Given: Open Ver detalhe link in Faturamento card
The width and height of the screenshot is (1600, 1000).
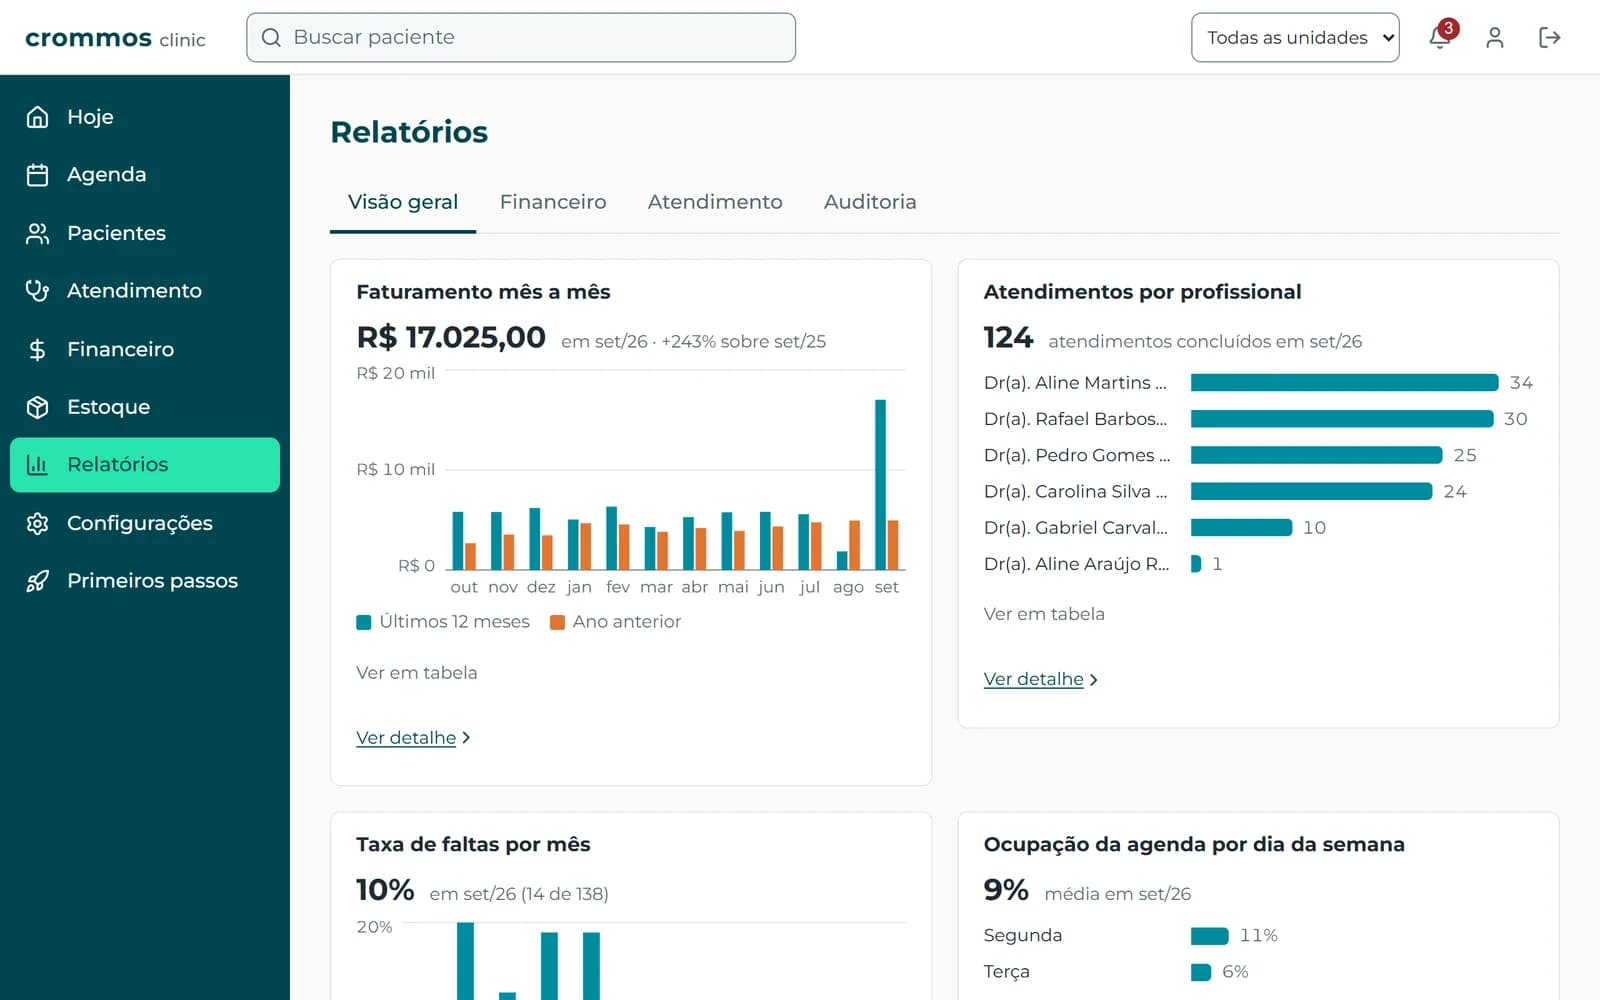Looking at the screenshot, I should tap(413, 738).
